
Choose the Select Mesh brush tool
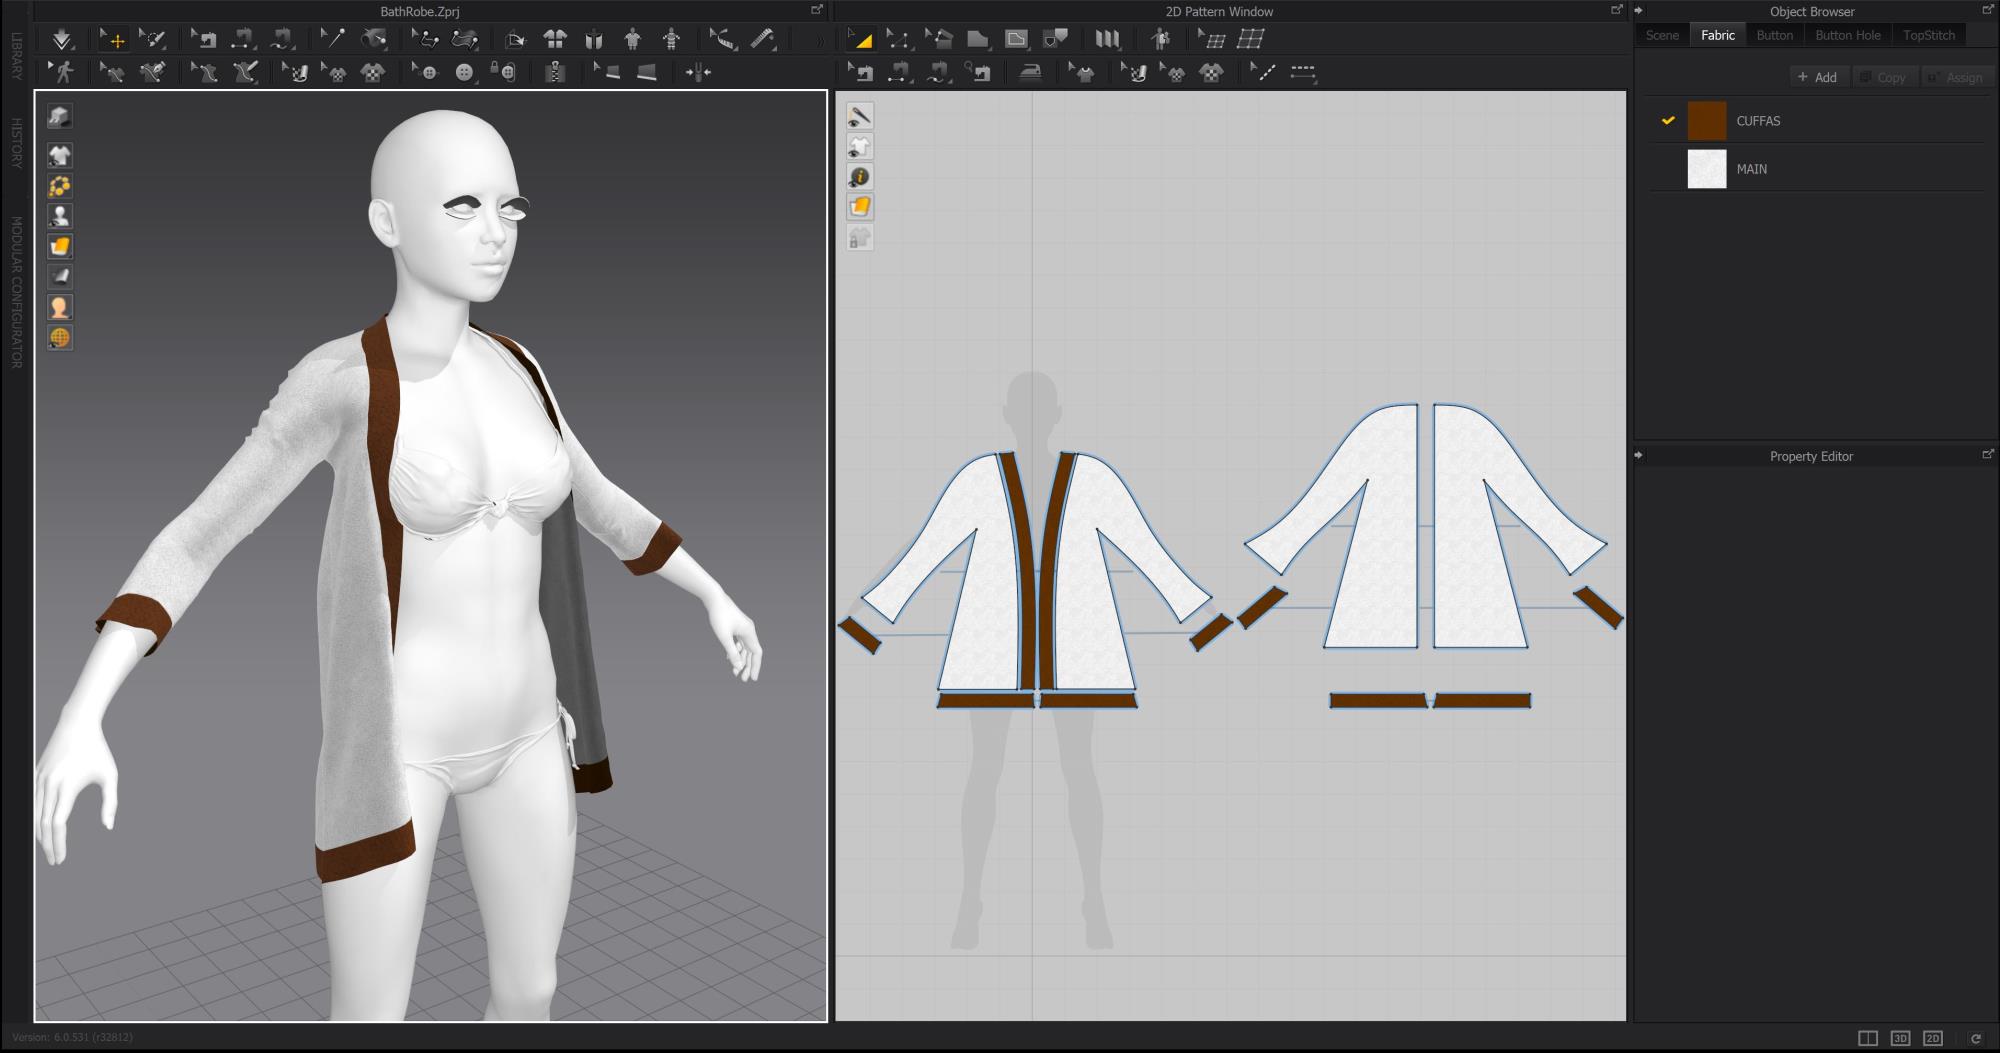[152, 39]
